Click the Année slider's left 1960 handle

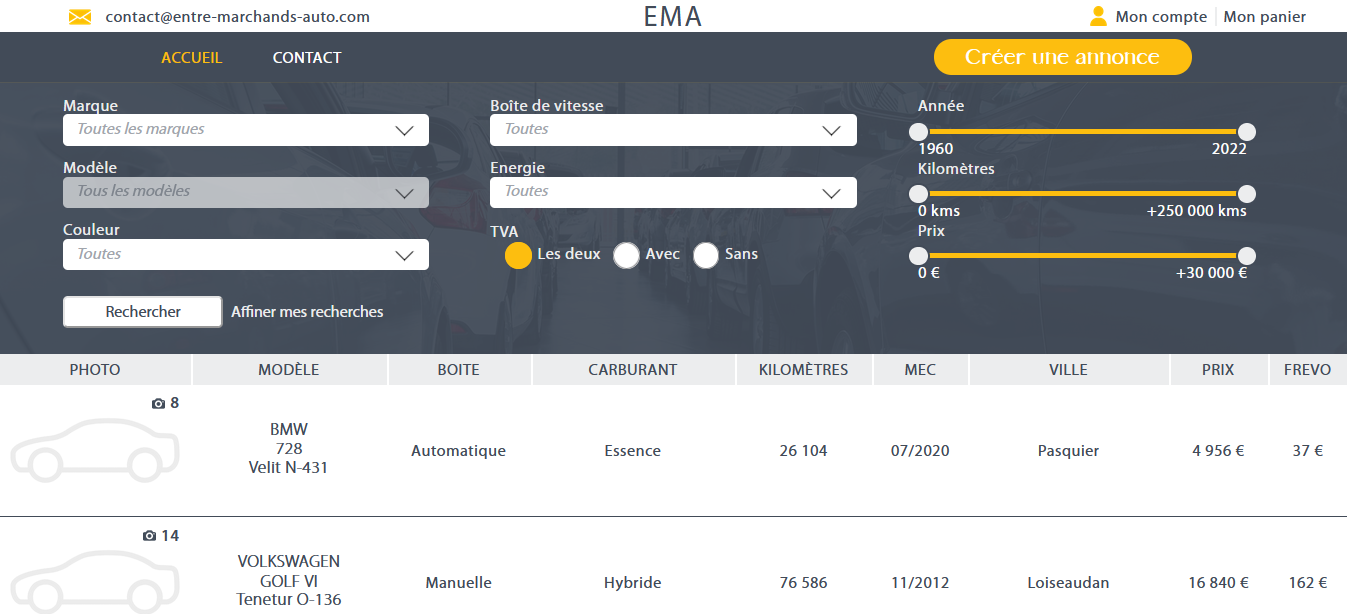pyautogui.click(x=918, y=132)
